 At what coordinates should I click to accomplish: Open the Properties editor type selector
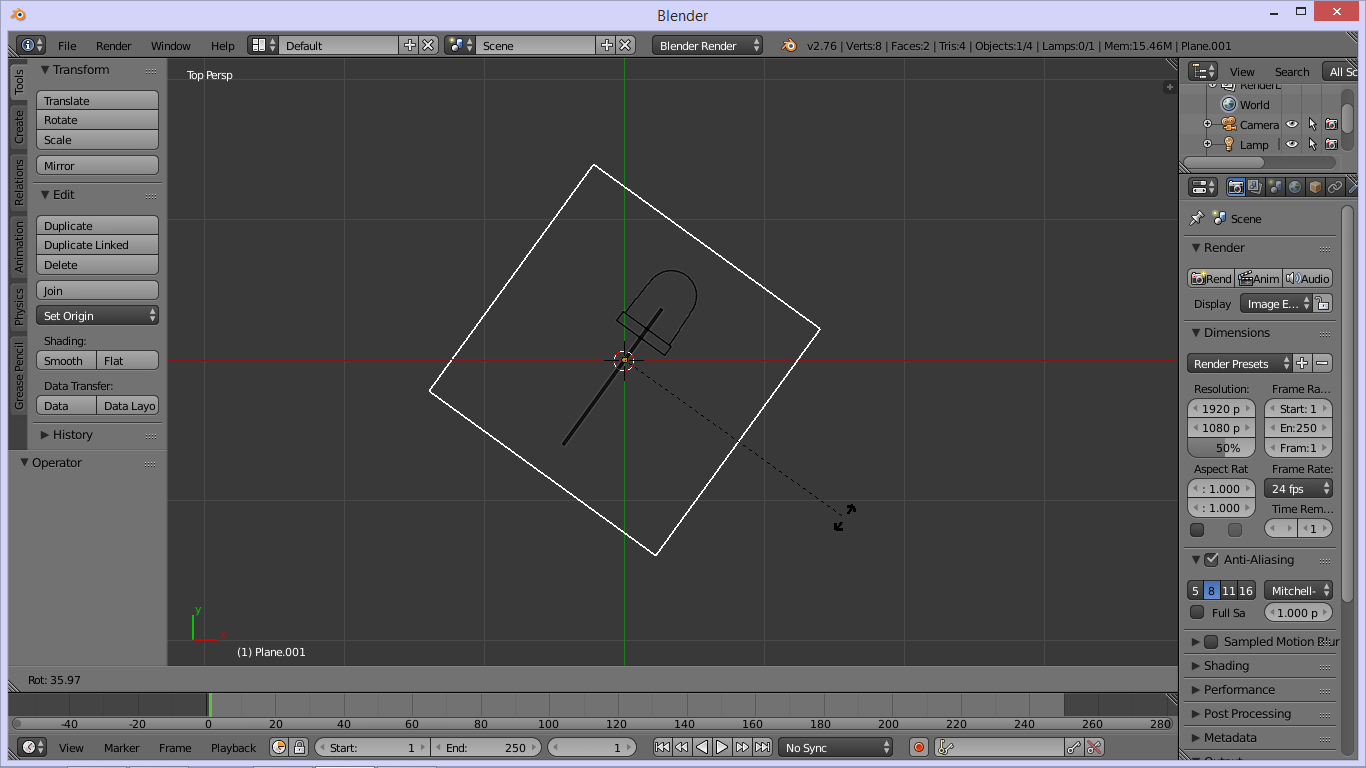coord(1203,187)
